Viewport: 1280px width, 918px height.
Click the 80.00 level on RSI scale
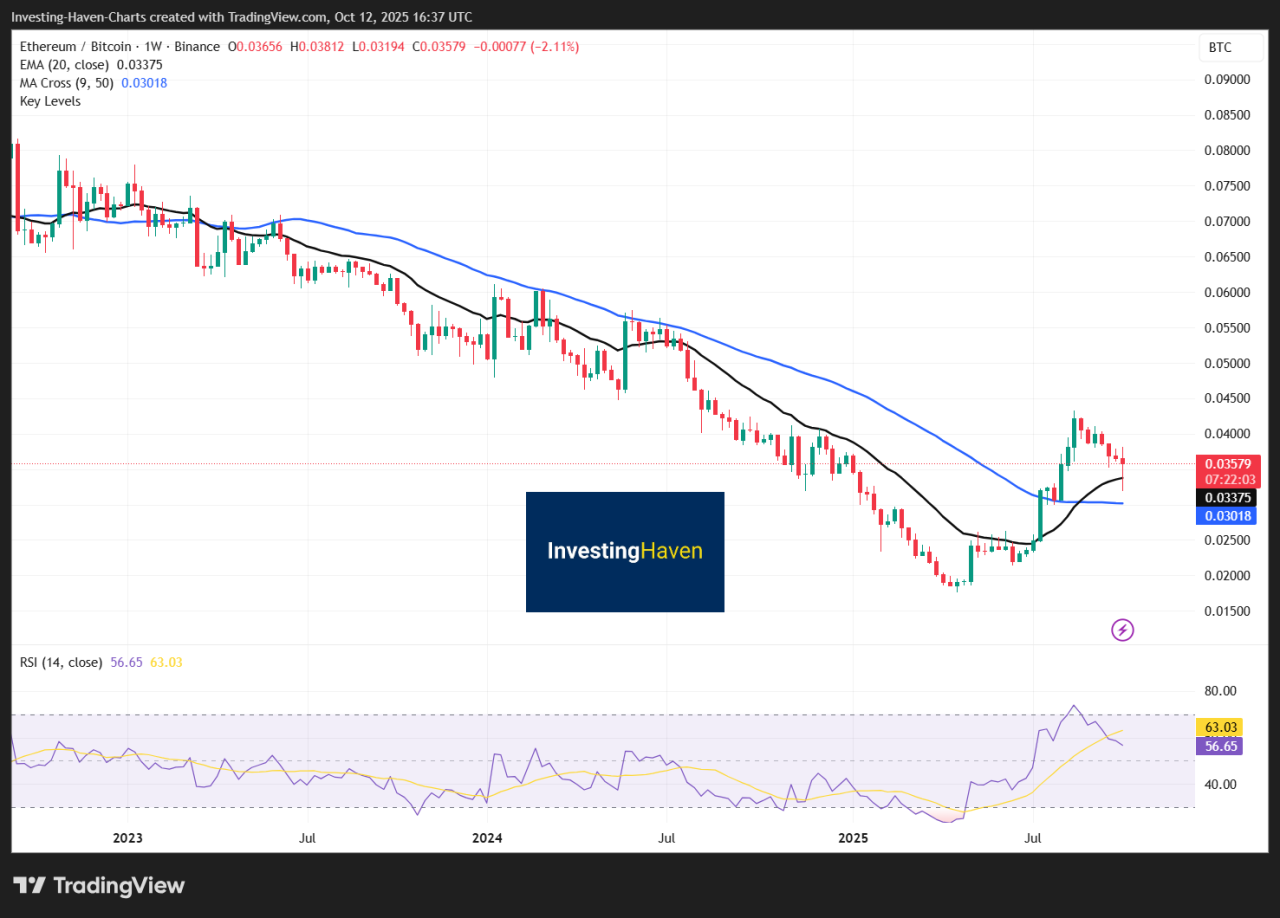[1221, 691]
